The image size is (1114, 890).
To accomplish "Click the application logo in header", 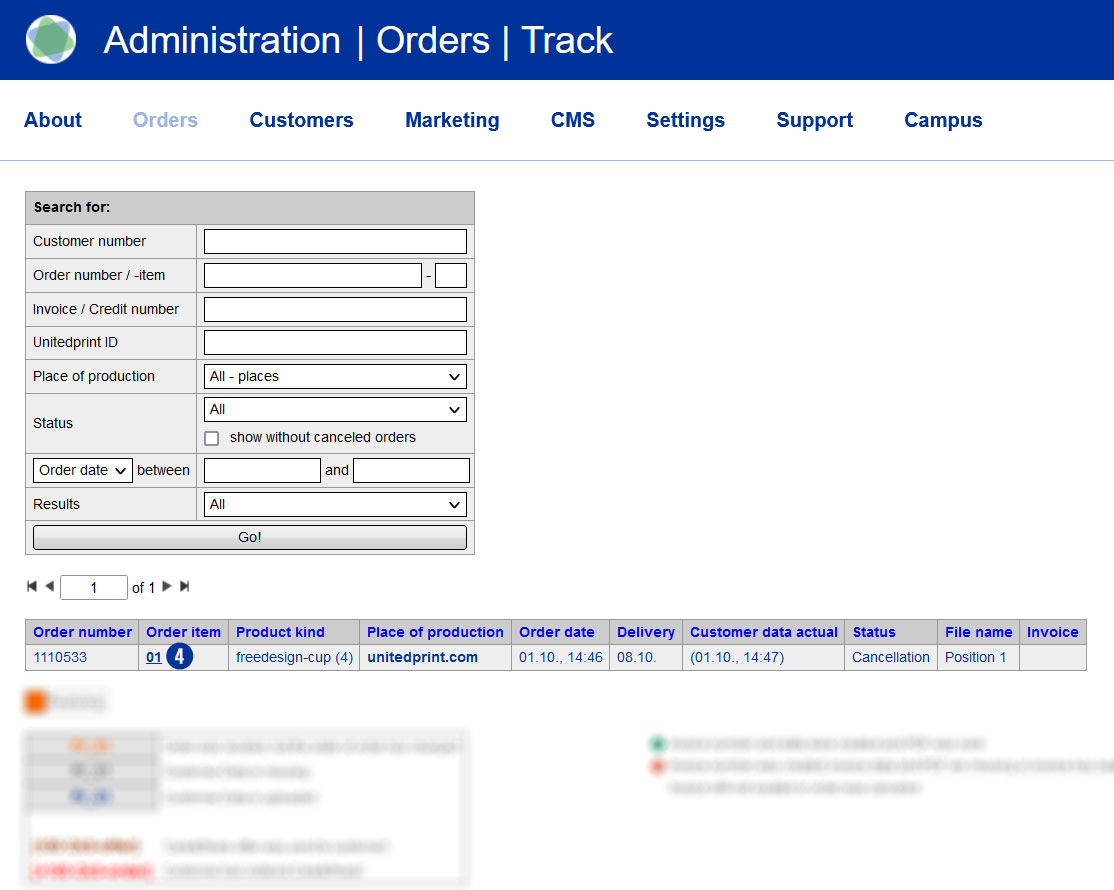I will pyautogui.click(x=51, y=40).
